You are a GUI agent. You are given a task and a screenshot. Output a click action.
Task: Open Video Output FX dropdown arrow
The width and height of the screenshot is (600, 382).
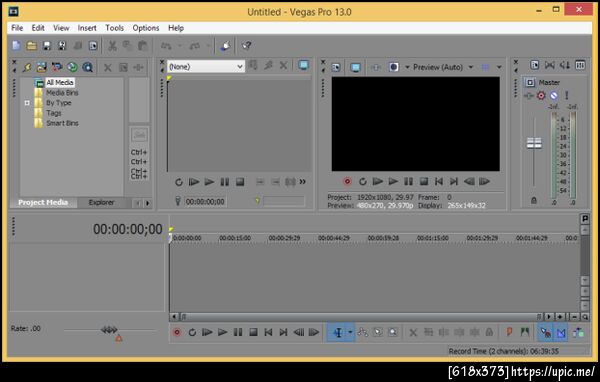coord(407,67)
